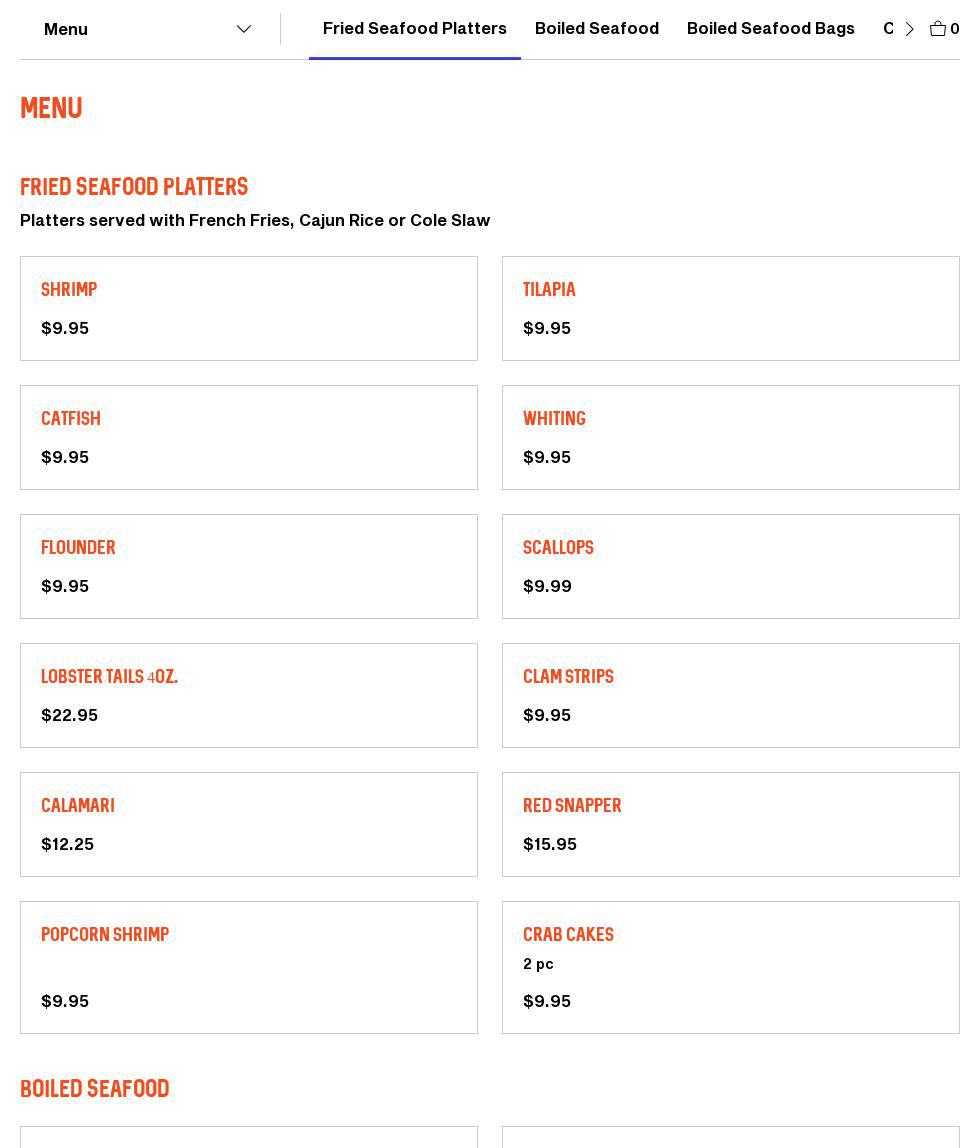
Task: Open Lobster Tails 4oz. item
Action: [248, 695]
